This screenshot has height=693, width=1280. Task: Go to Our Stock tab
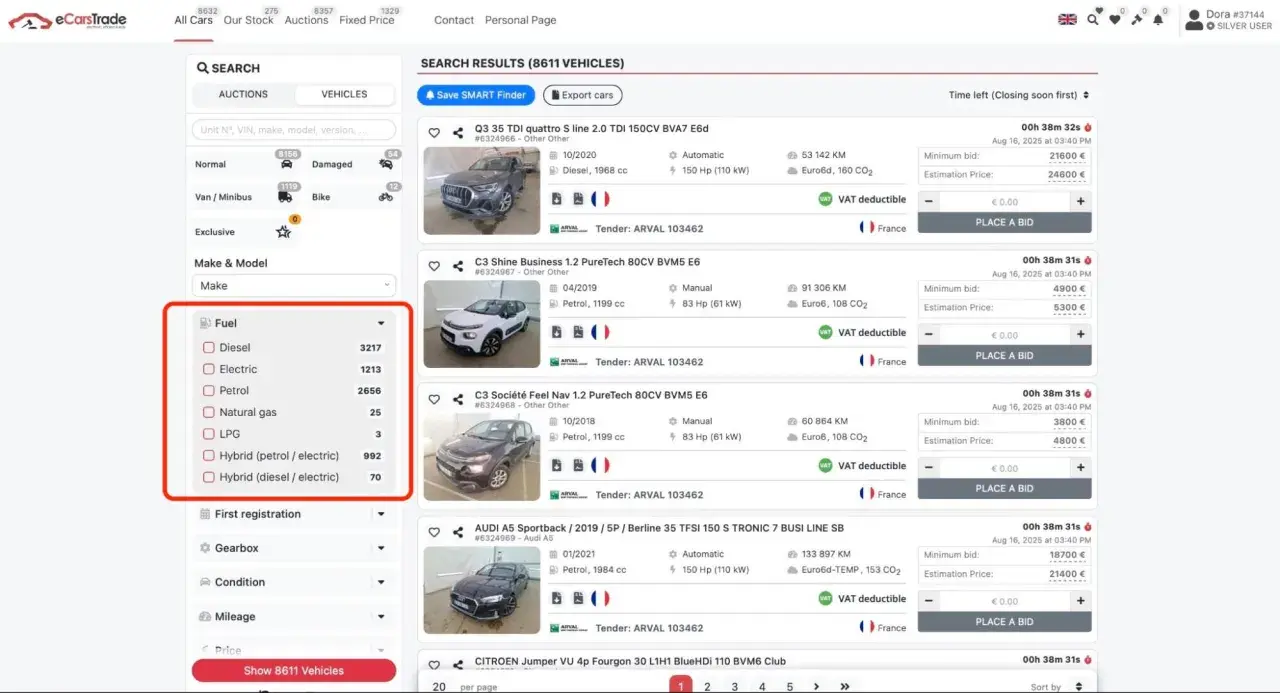point(248,20)
